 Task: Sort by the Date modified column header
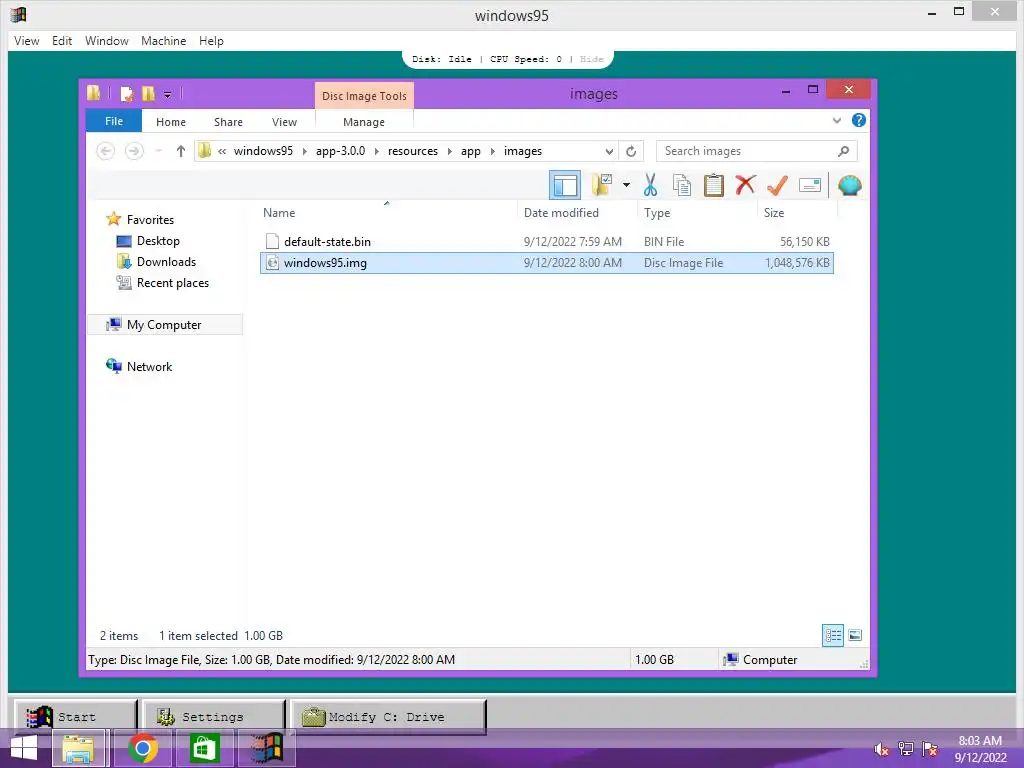click(561, 213)
